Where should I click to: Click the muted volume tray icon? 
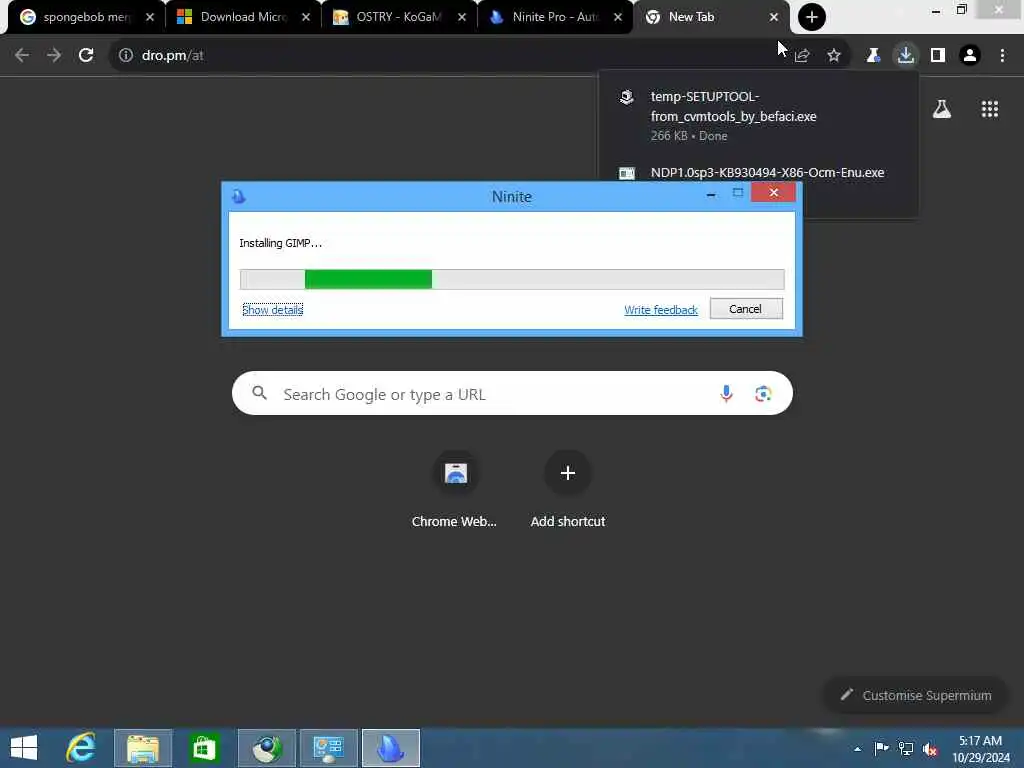(x=930, y=749)
